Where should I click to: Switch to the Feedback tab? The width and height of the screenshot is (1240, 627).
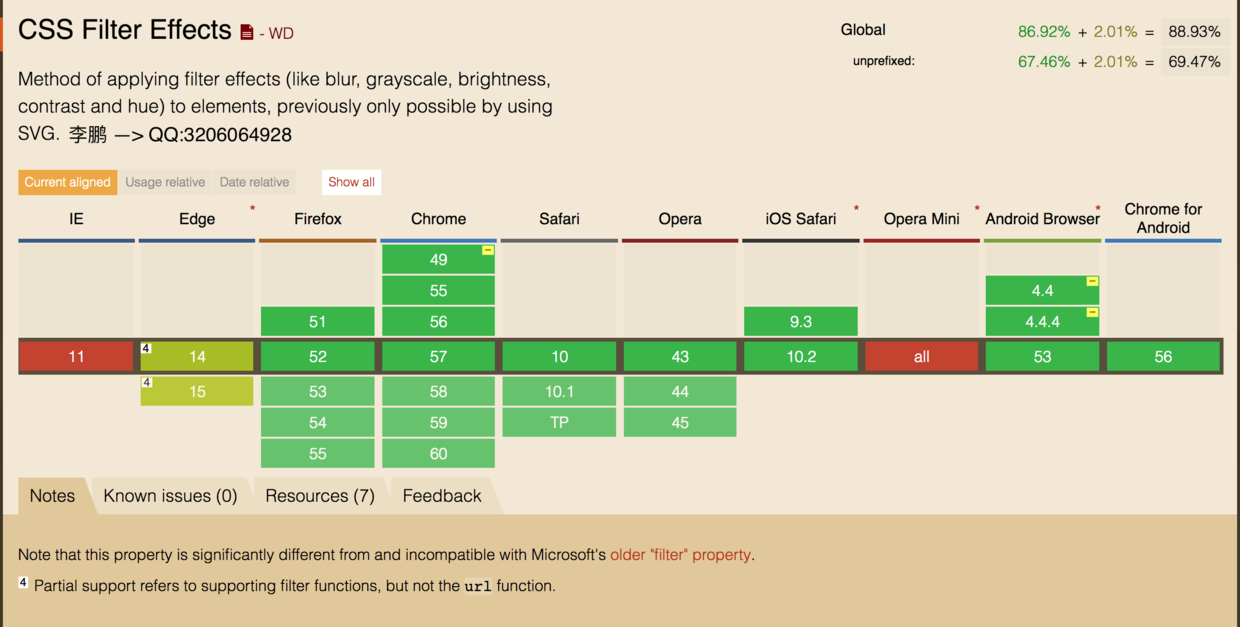pyautogui.click(x=442, y=496)
